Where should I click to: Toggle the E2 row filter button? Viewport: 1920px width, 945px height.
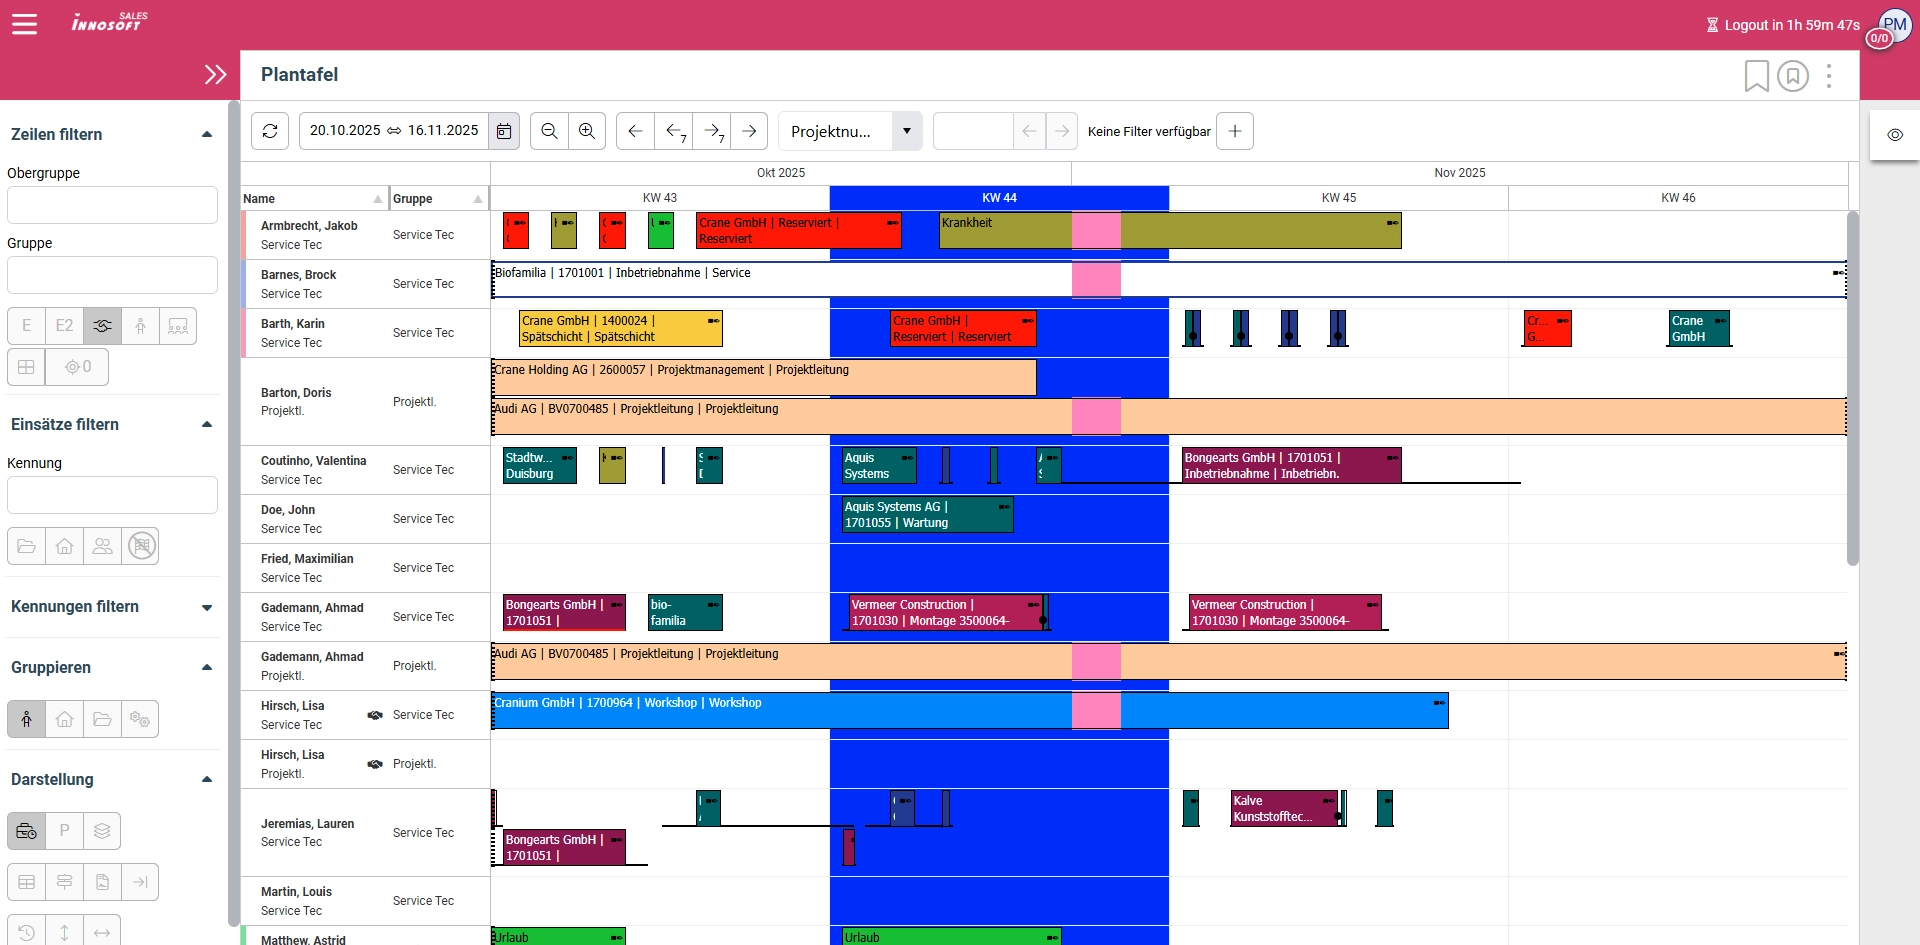(64, 326)
